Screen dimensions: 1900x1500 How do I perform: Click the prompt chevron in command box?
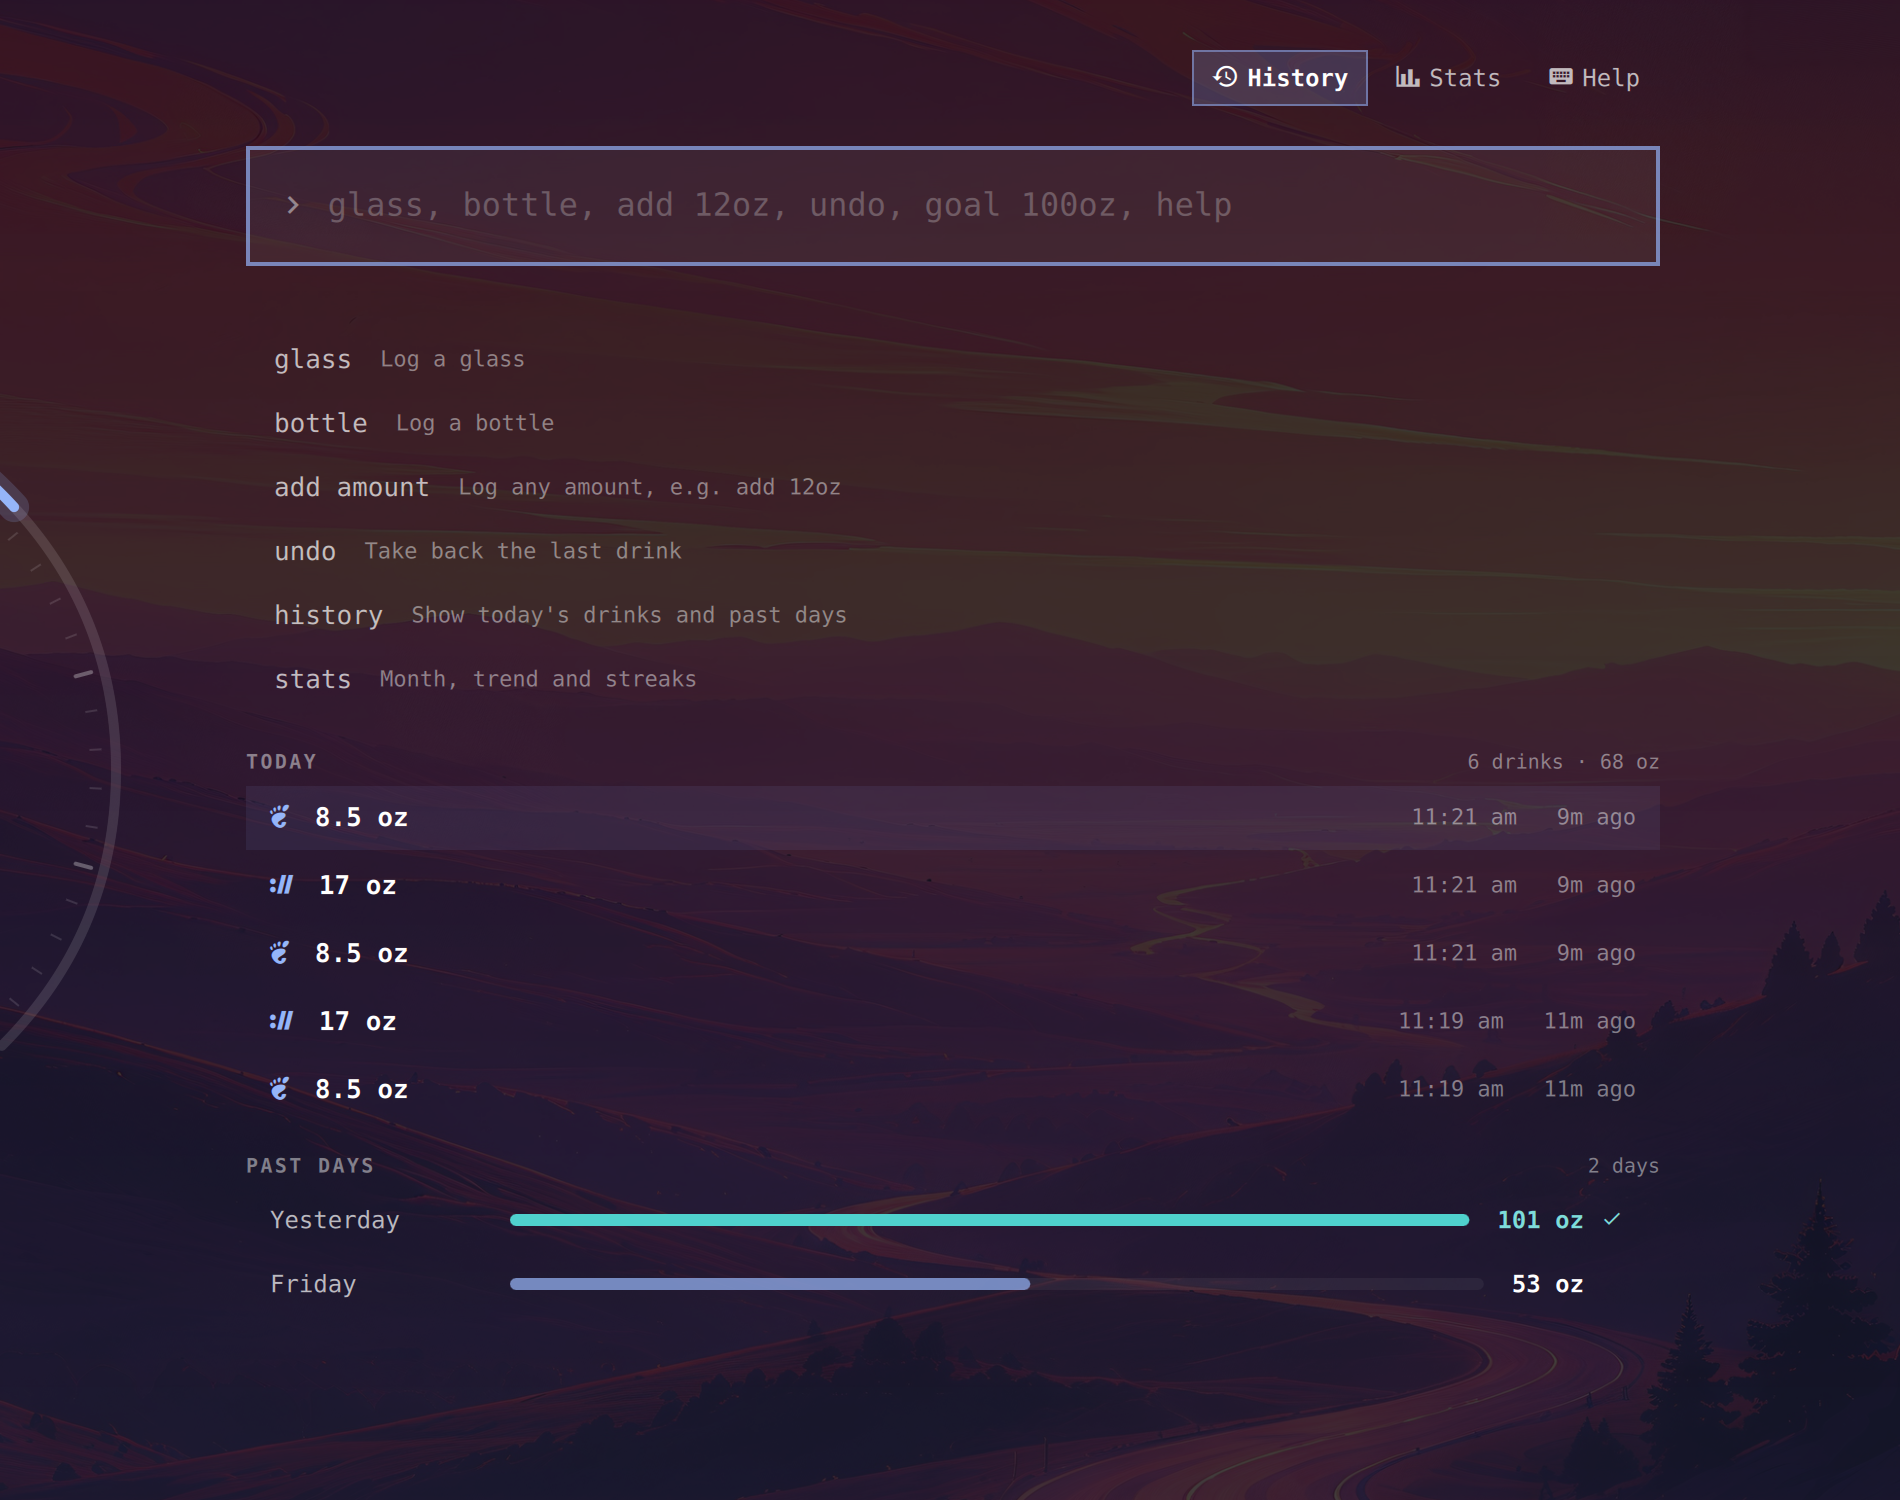click(x=293, y=205)
